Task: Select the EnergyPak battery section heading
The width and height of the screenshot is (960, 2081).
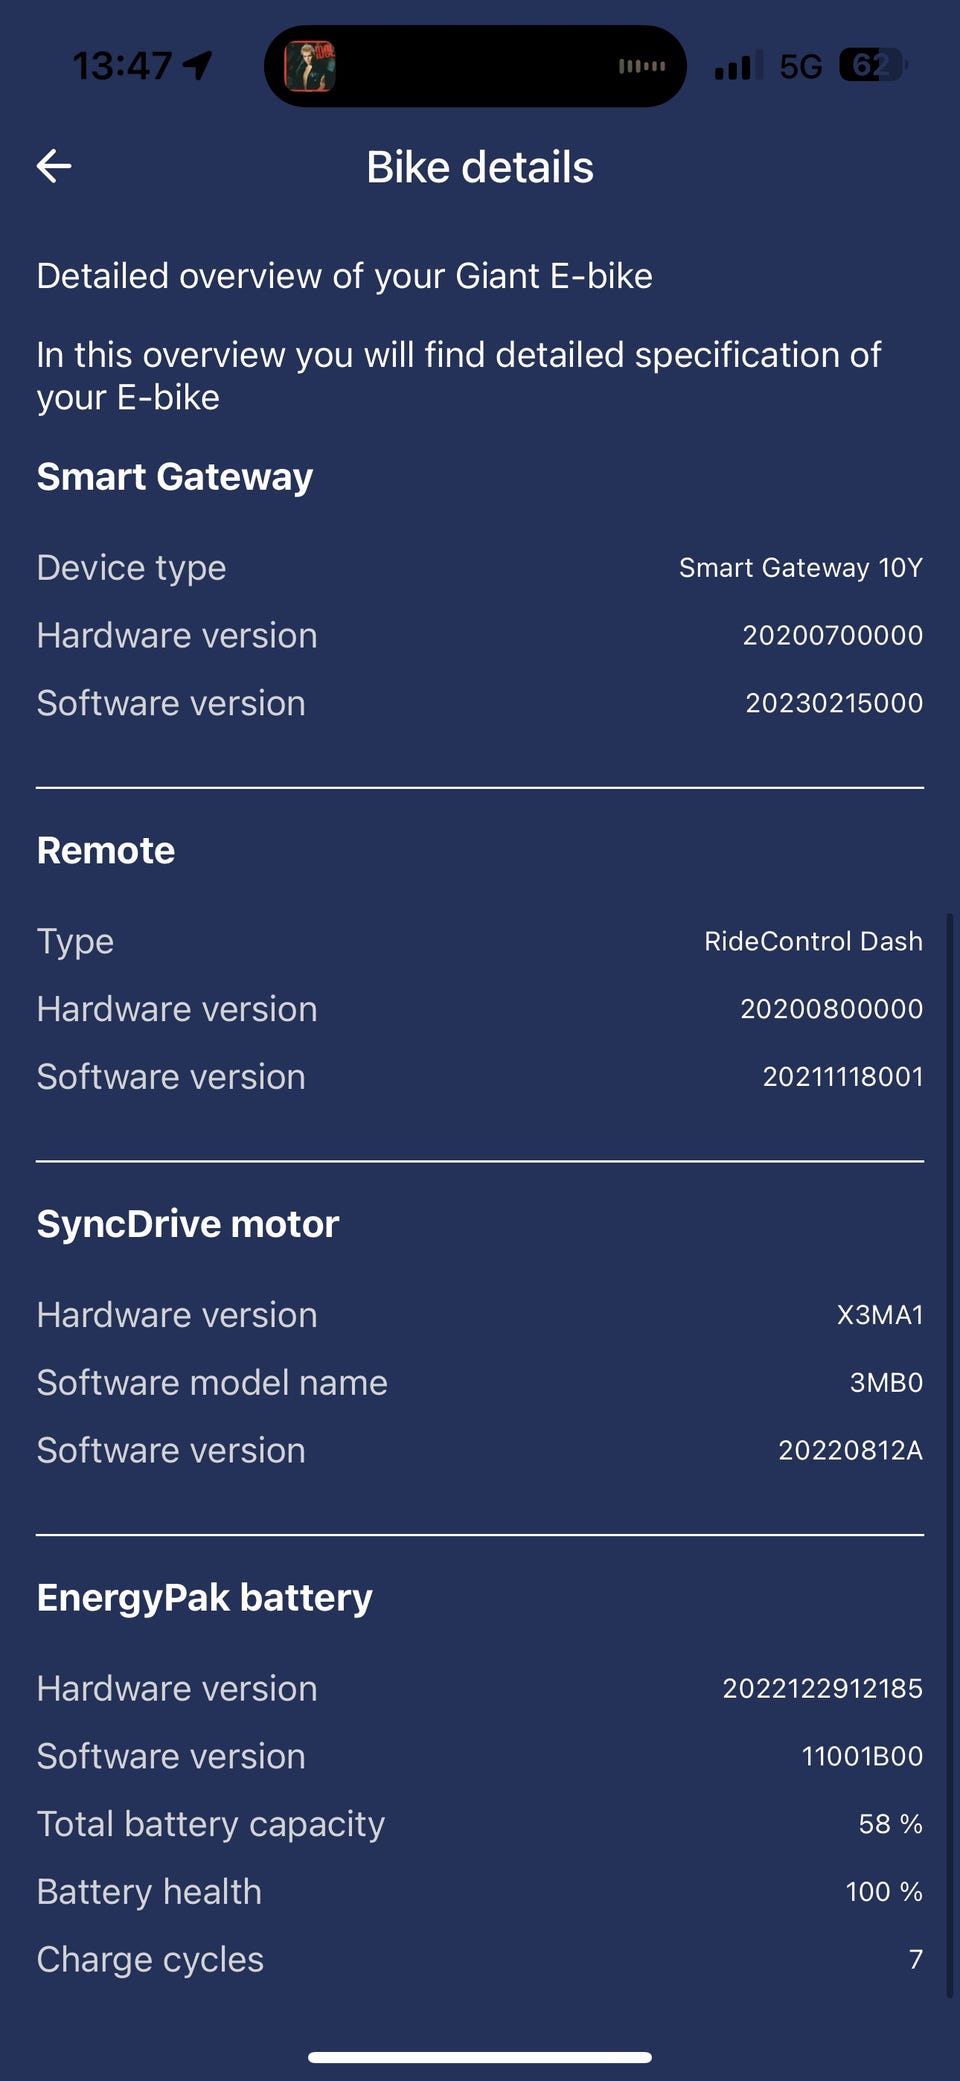Action: [205, 1598]
